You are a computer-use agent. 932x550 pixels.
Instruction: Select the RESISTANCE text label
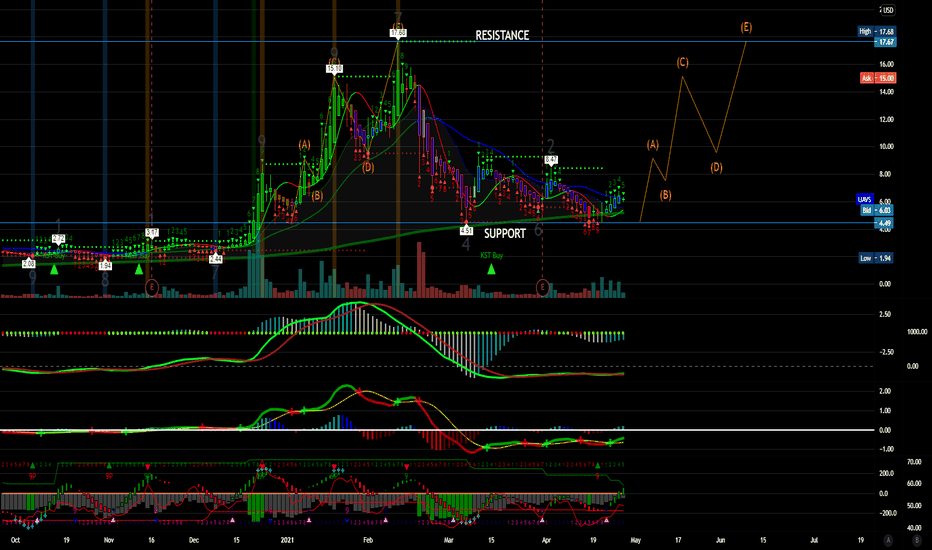point(502,36)
